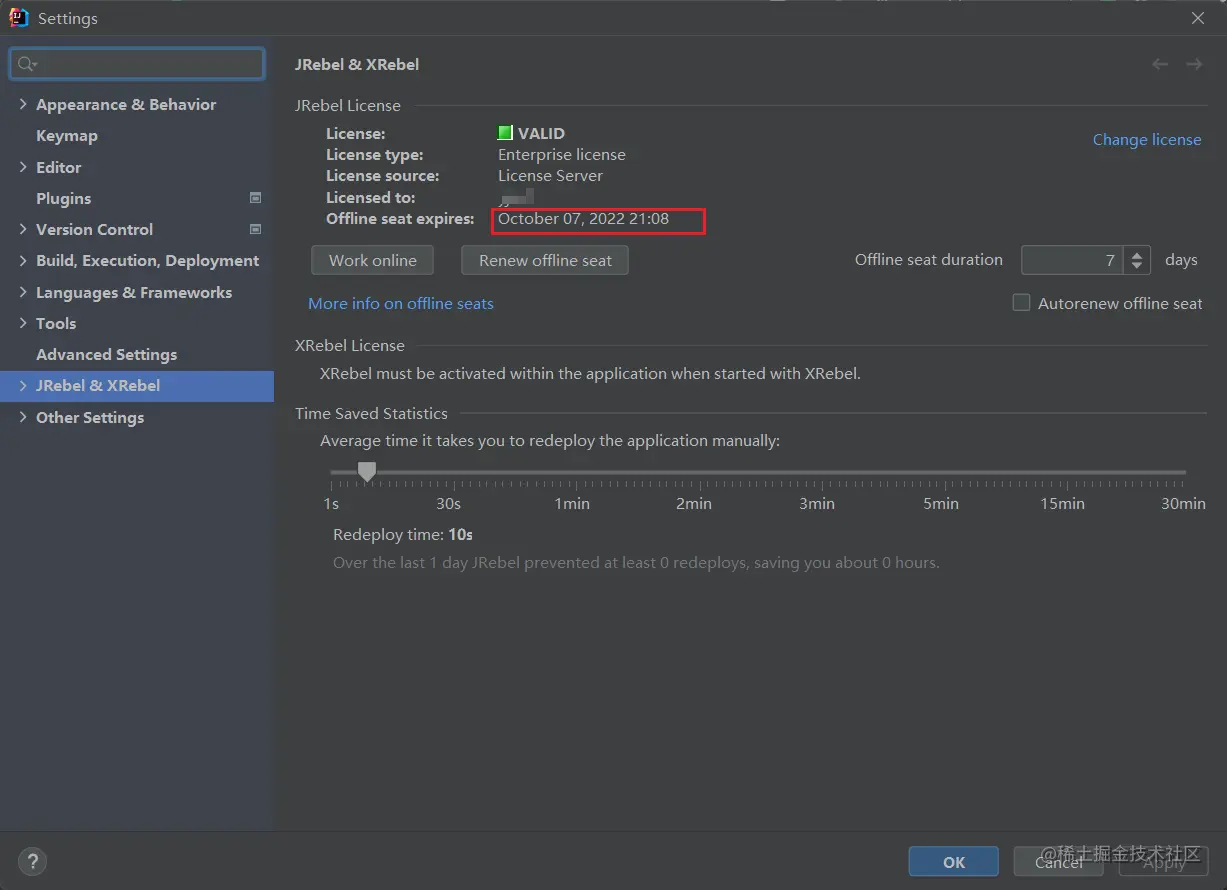Expand the Version Control node

coord(22,229)
